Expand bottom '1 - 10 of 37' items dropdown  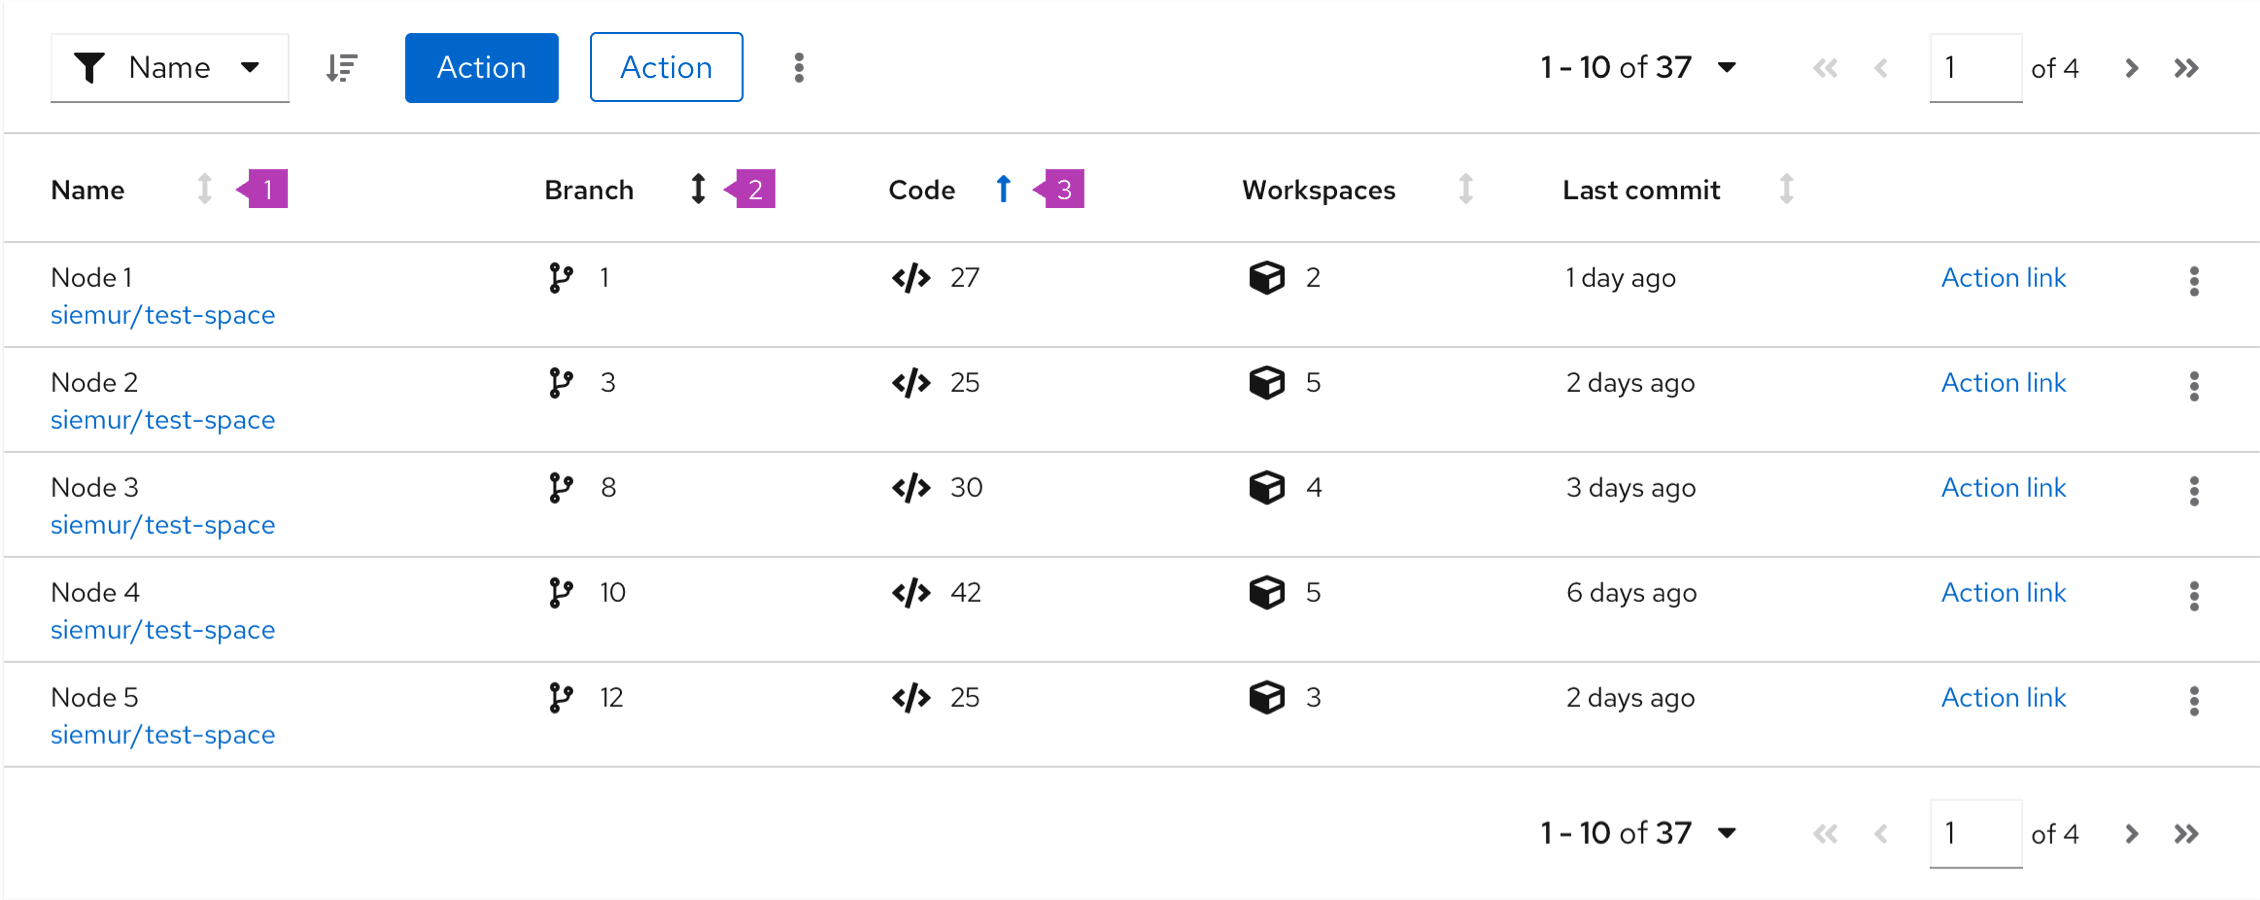1726,833
